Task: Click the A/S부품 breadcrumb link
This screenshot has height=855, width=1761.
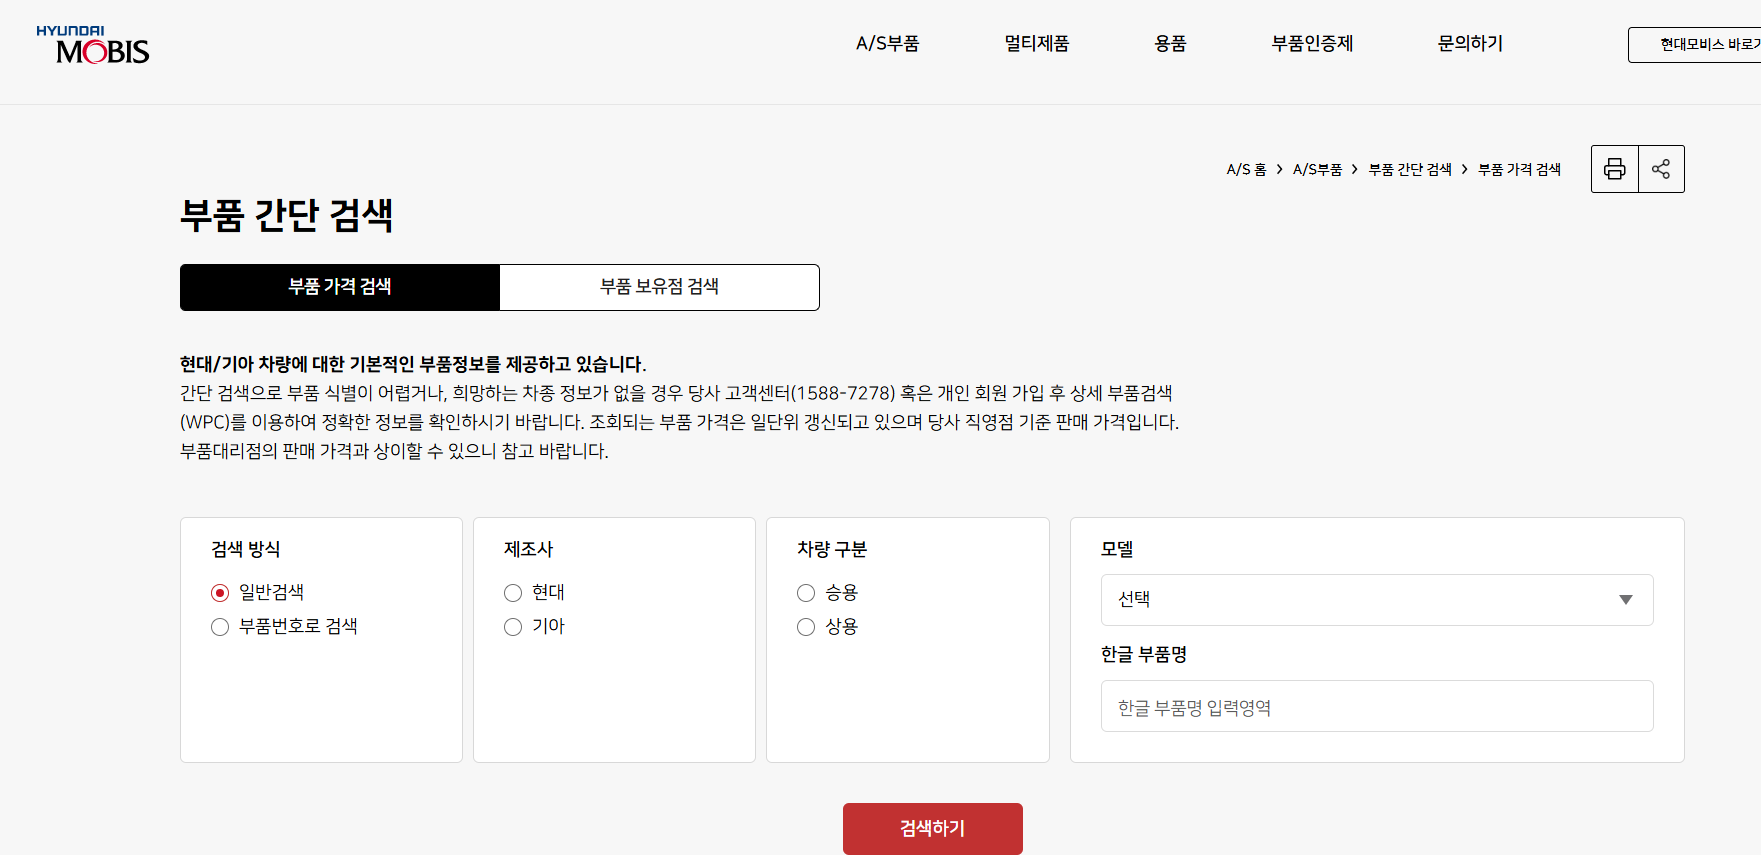Action: [x=1317, y=170]
